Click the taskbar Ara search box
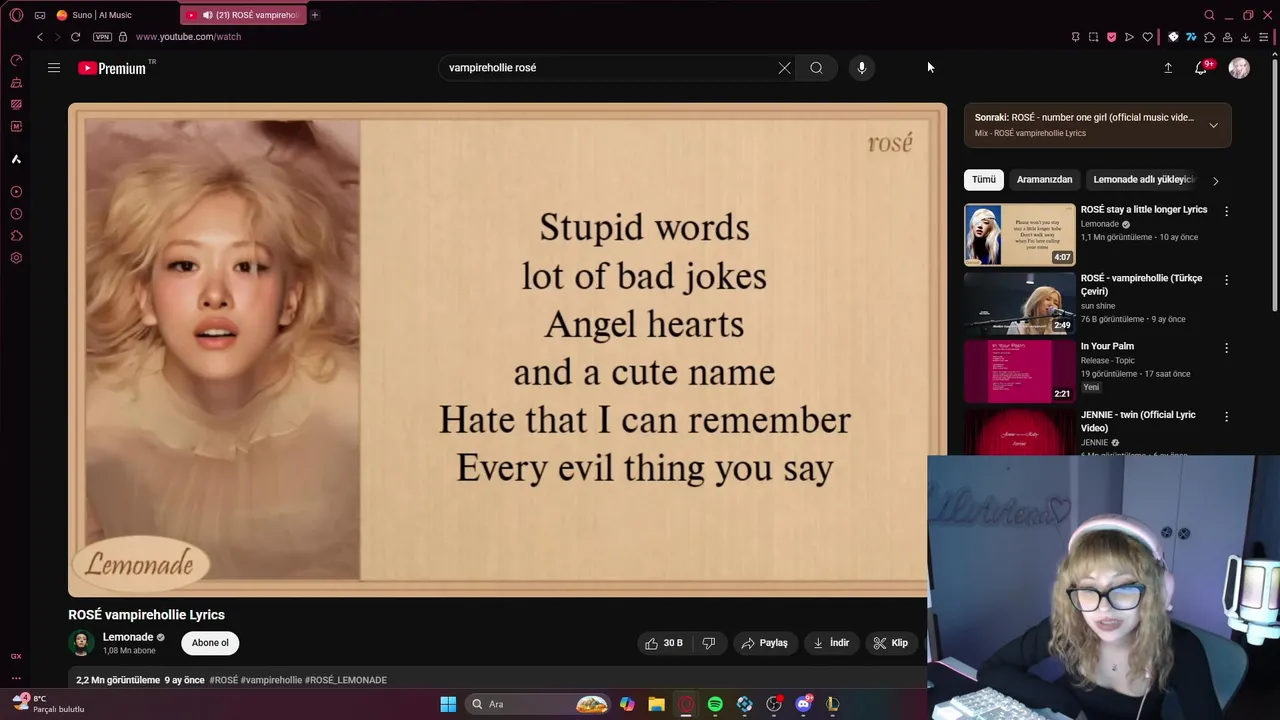1280x720 pixels. (538, 704)
